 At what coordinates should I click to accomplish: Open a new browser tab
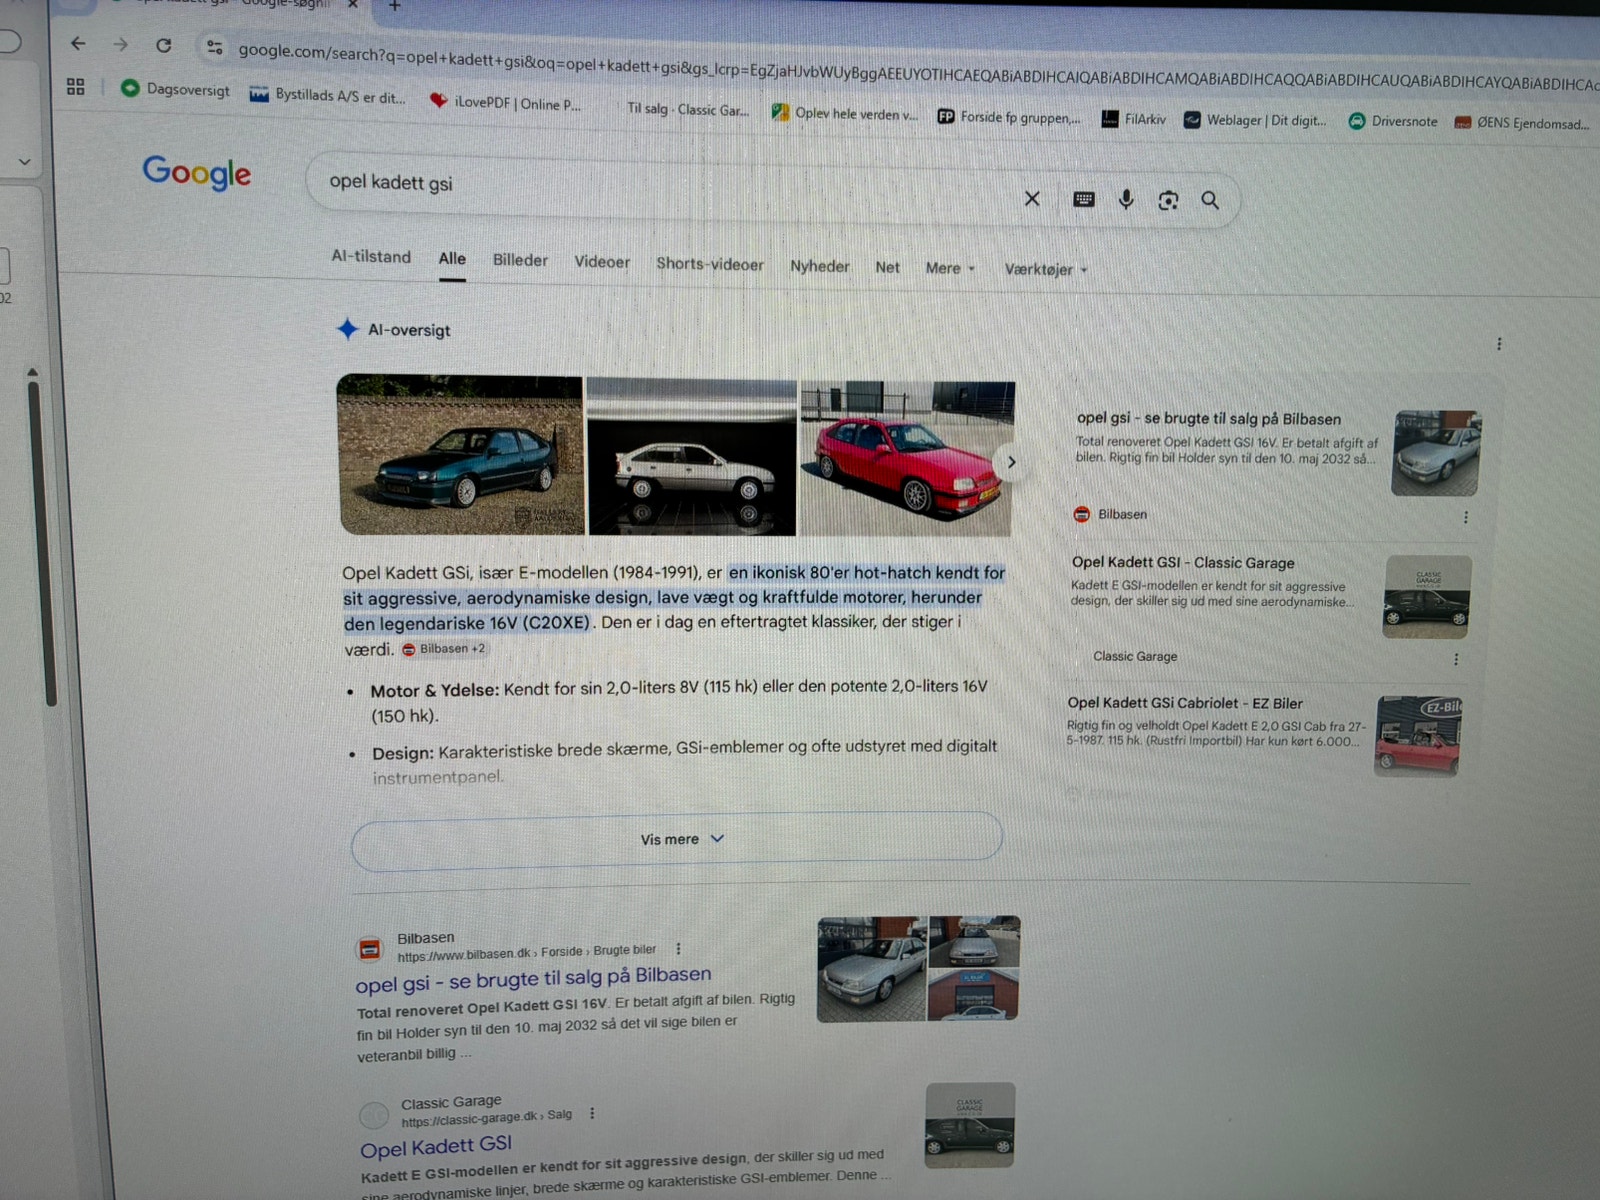(394, 6)
